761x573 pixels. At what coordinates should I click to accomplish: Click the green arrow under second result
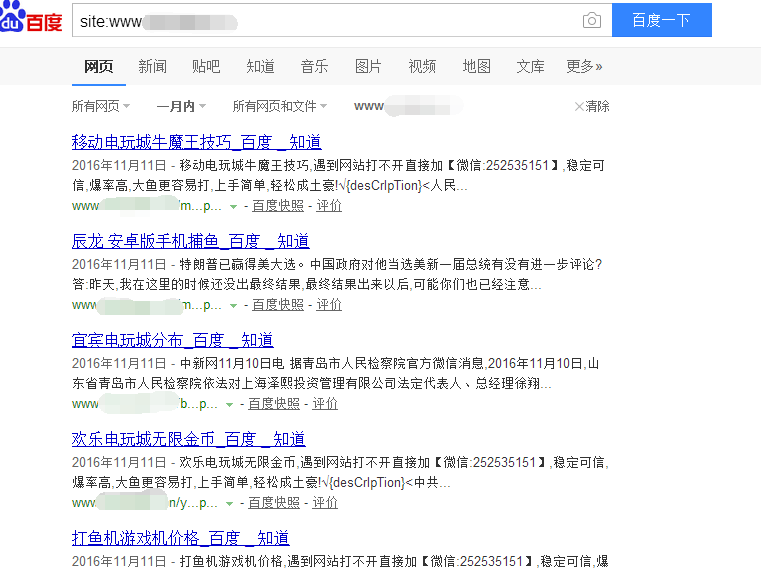coord(233,305)
